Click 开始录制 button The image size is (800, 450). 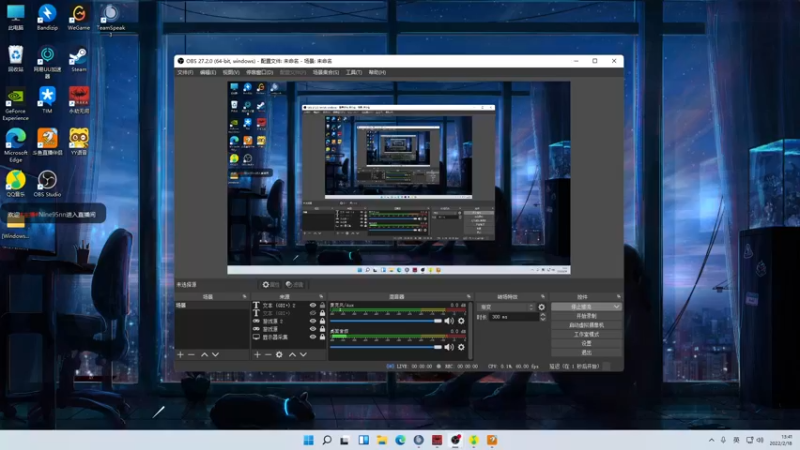click(586, 316)
